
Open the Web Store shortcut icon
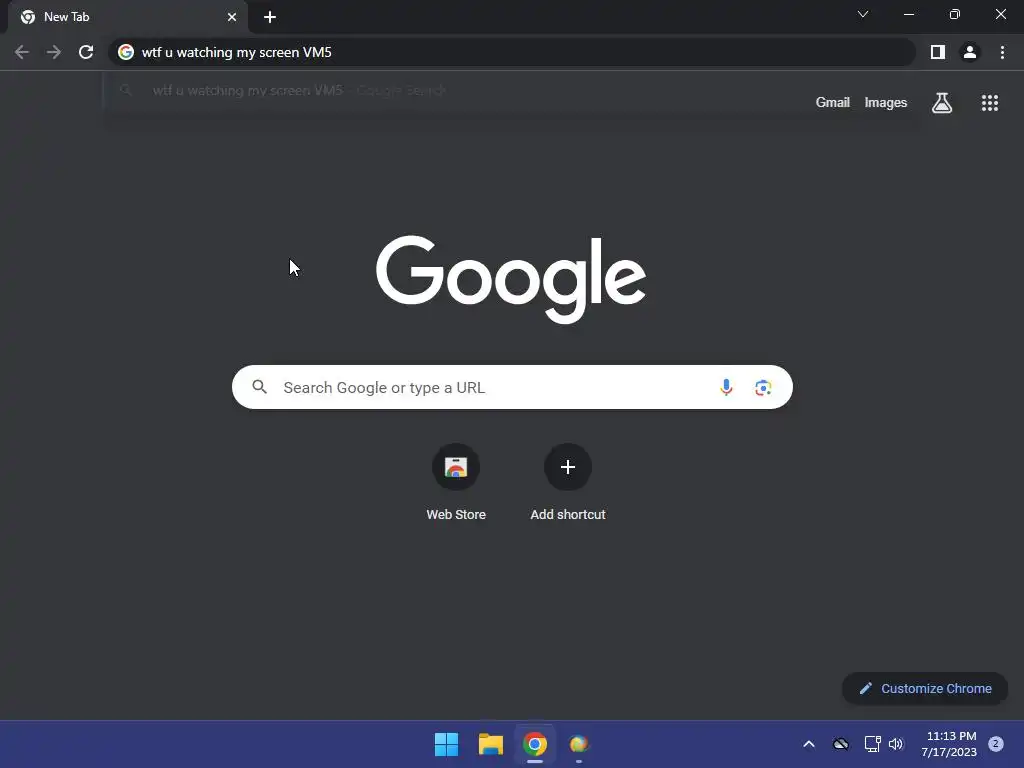pyautogui.click(x=456, y=467)
